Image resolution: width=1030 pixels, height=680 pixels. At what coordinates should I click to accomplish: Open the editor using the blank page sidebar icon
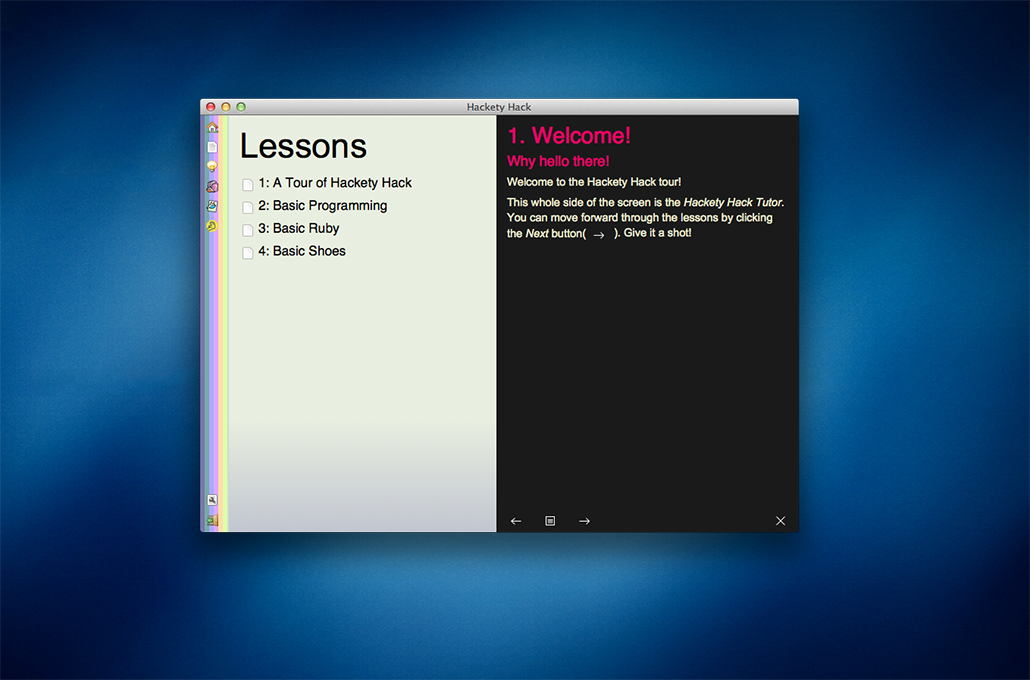(212, 147)
